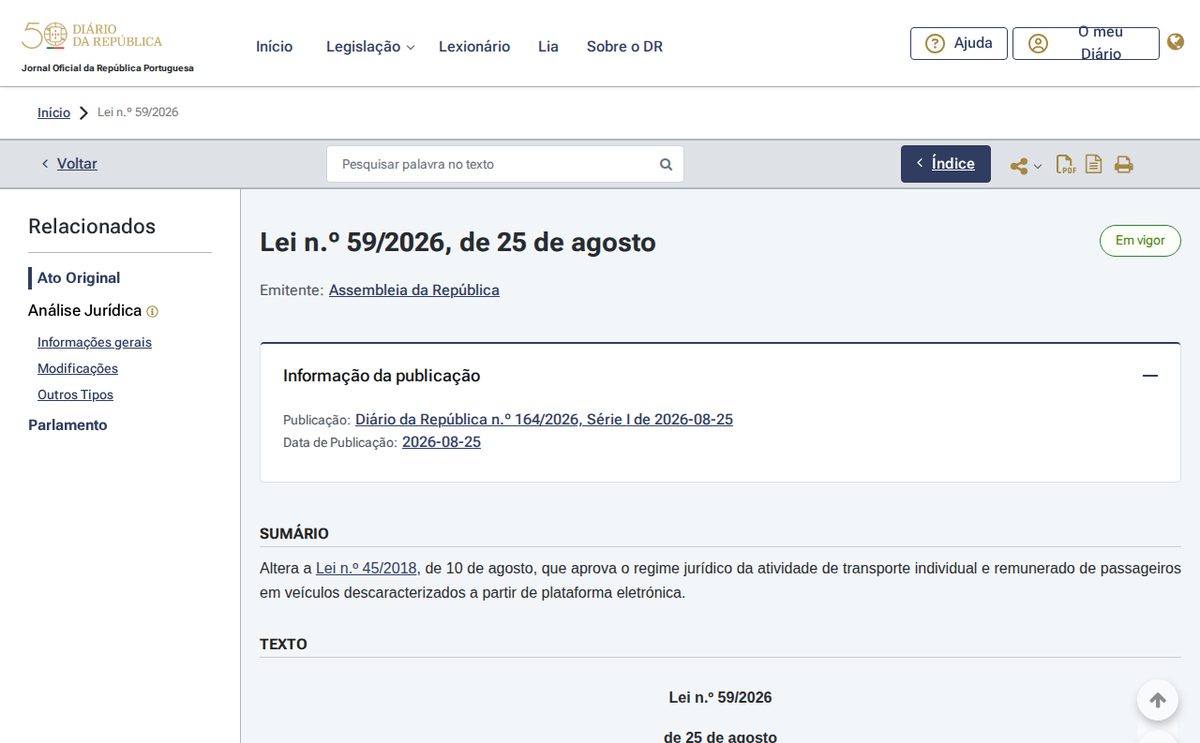This screenshot has width=1200, height=743.
Task: Open the text document version icon
Action: coord(1094,165)
